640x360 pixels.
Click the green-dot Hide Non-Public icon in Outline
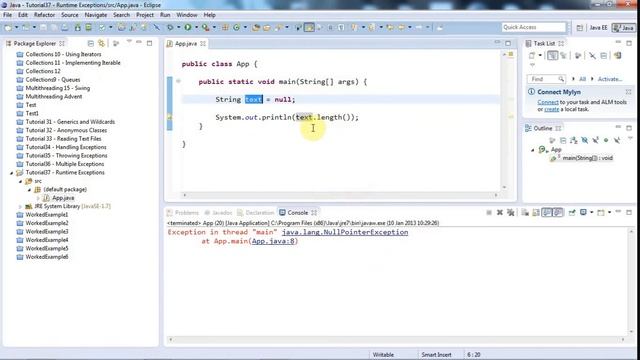click(606, 140)
